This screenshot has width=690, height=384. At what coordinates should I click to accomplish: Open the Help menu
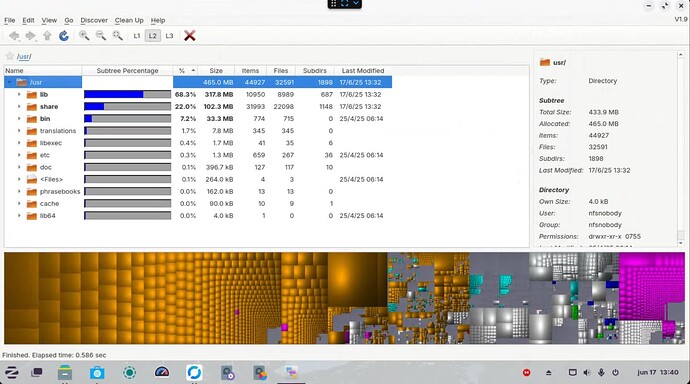[158, 20]
